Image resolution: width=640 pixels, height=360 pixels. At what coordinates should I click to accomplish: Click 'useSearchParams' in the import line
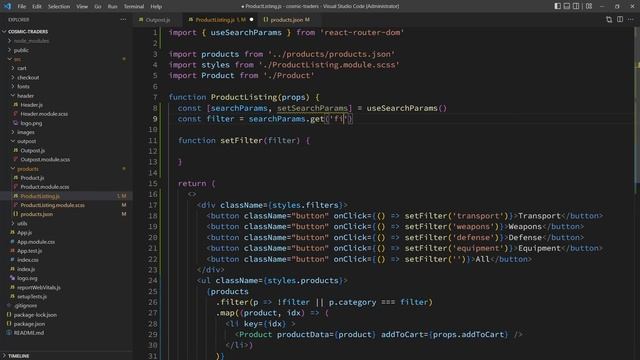[x=246, y=33]
